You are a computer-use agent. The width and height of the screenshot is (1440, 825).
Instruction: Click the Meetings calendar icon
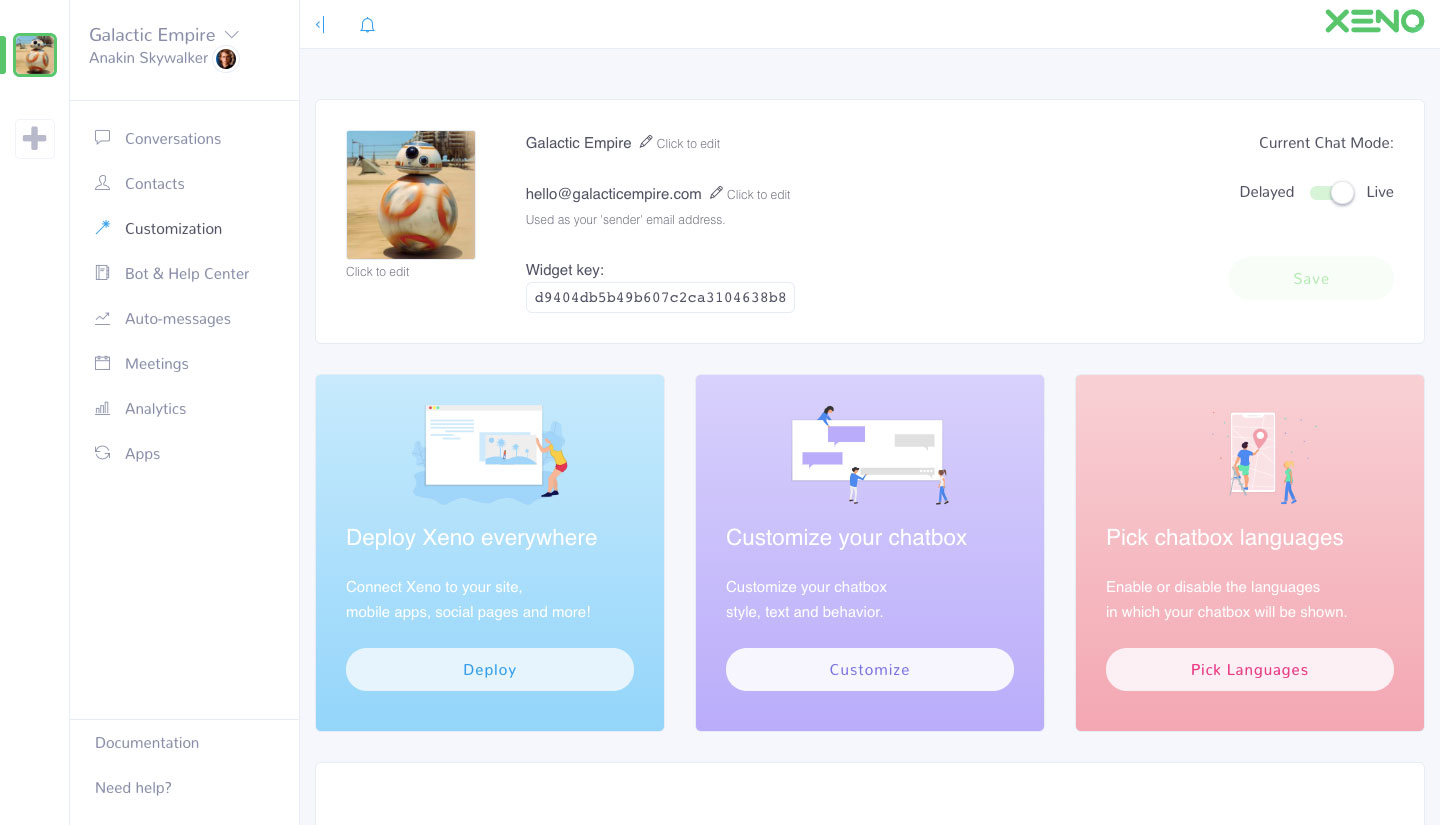102,363
